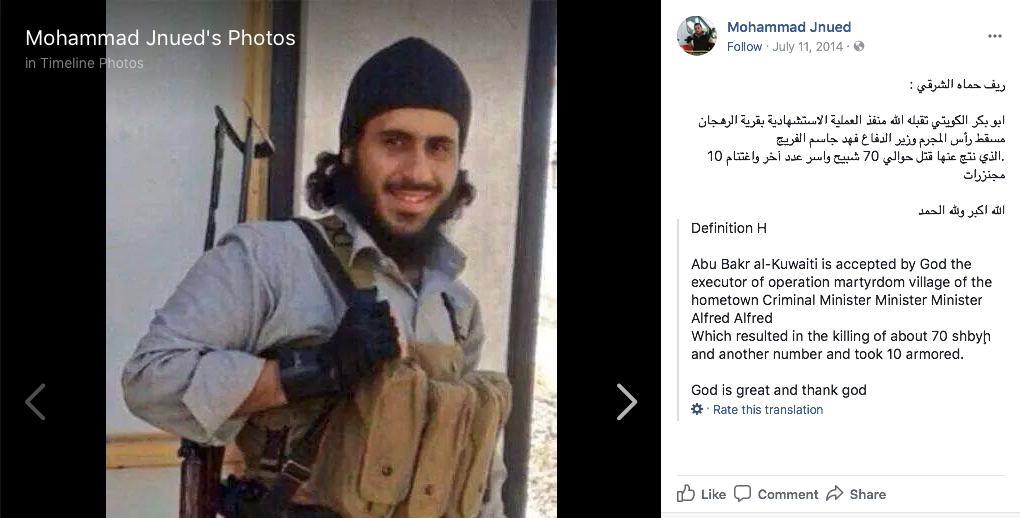Click the Like text label
This screenshot has height=518, width=1020.
(713, 495)
